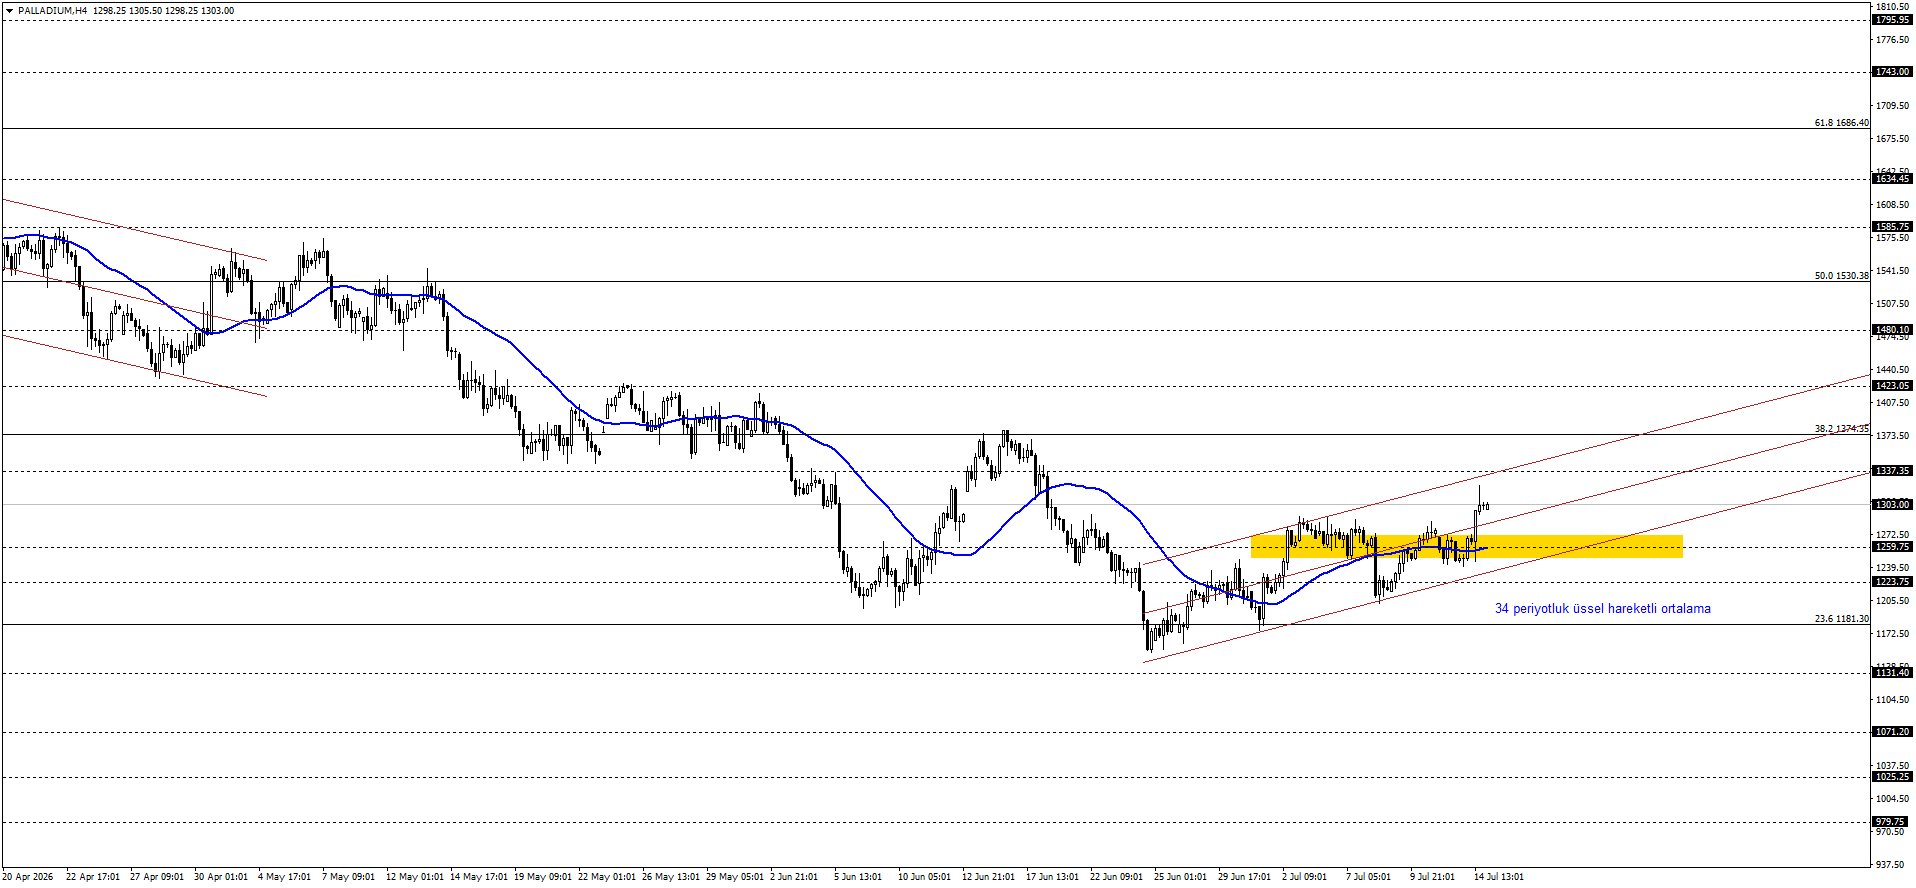Click the 23.6 1181.30 Fibonacci label
This screenshot has height=888, width=1916.
tap(1841, 619)
